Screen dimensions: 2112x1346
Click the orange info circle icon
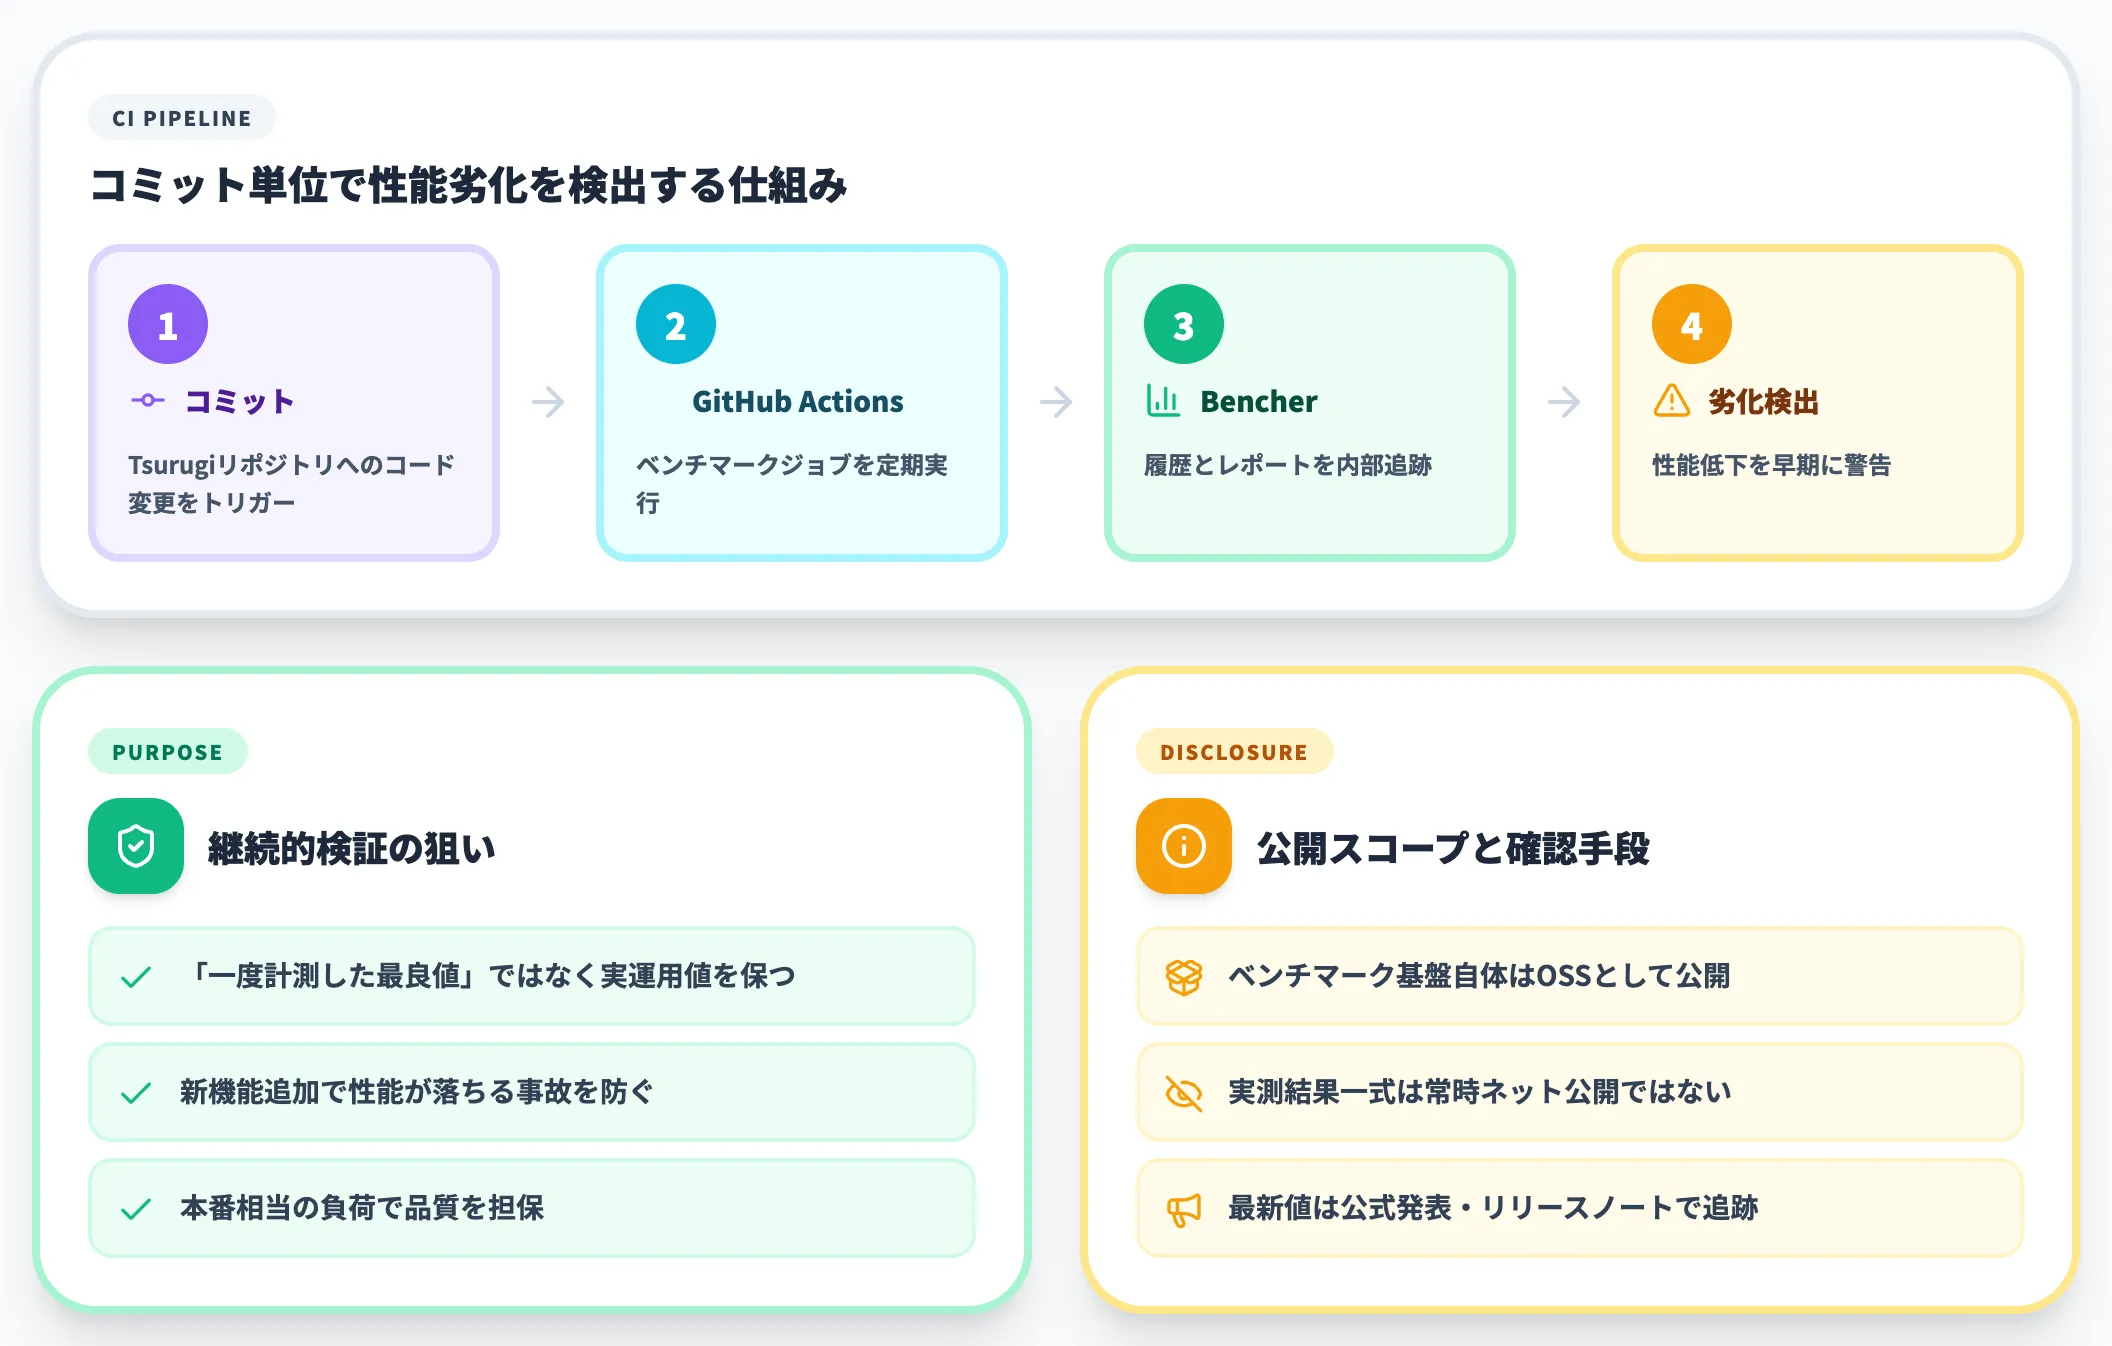pyautogui.click(x=1184, y=846)
